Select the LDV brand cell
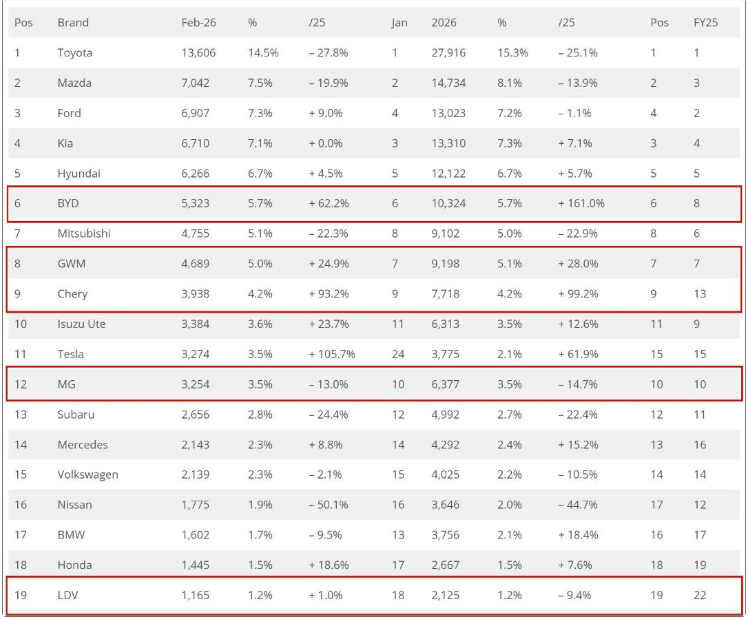This screenshot has height=619, width=749. 70,595
